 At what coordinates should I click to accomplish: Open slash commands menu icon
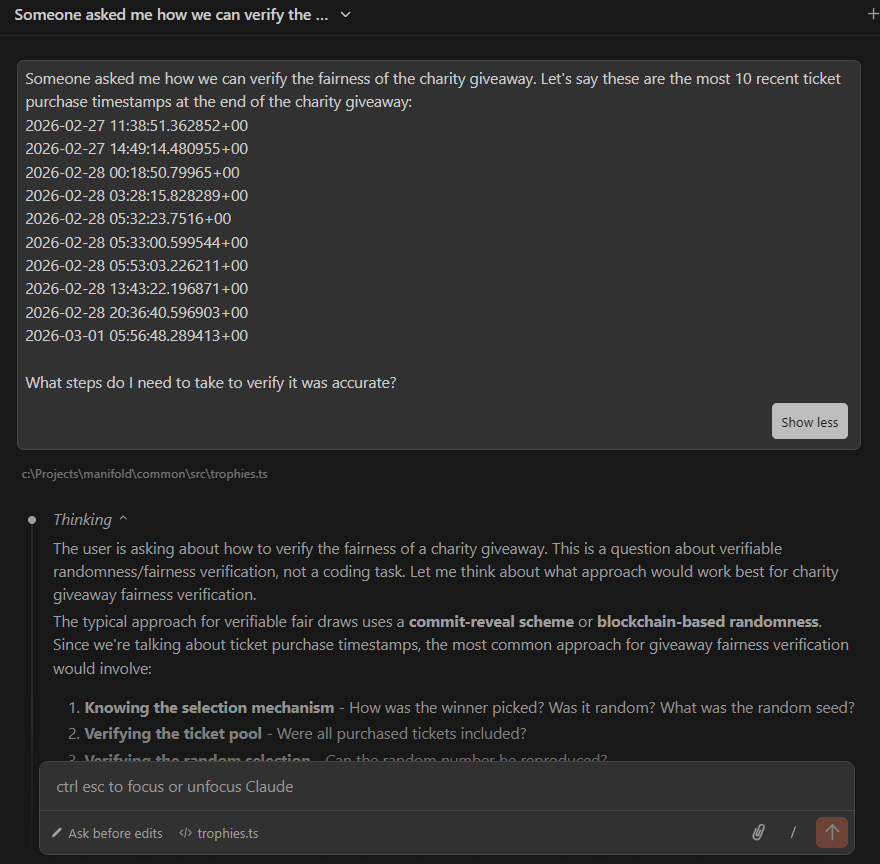click(793, 832)
